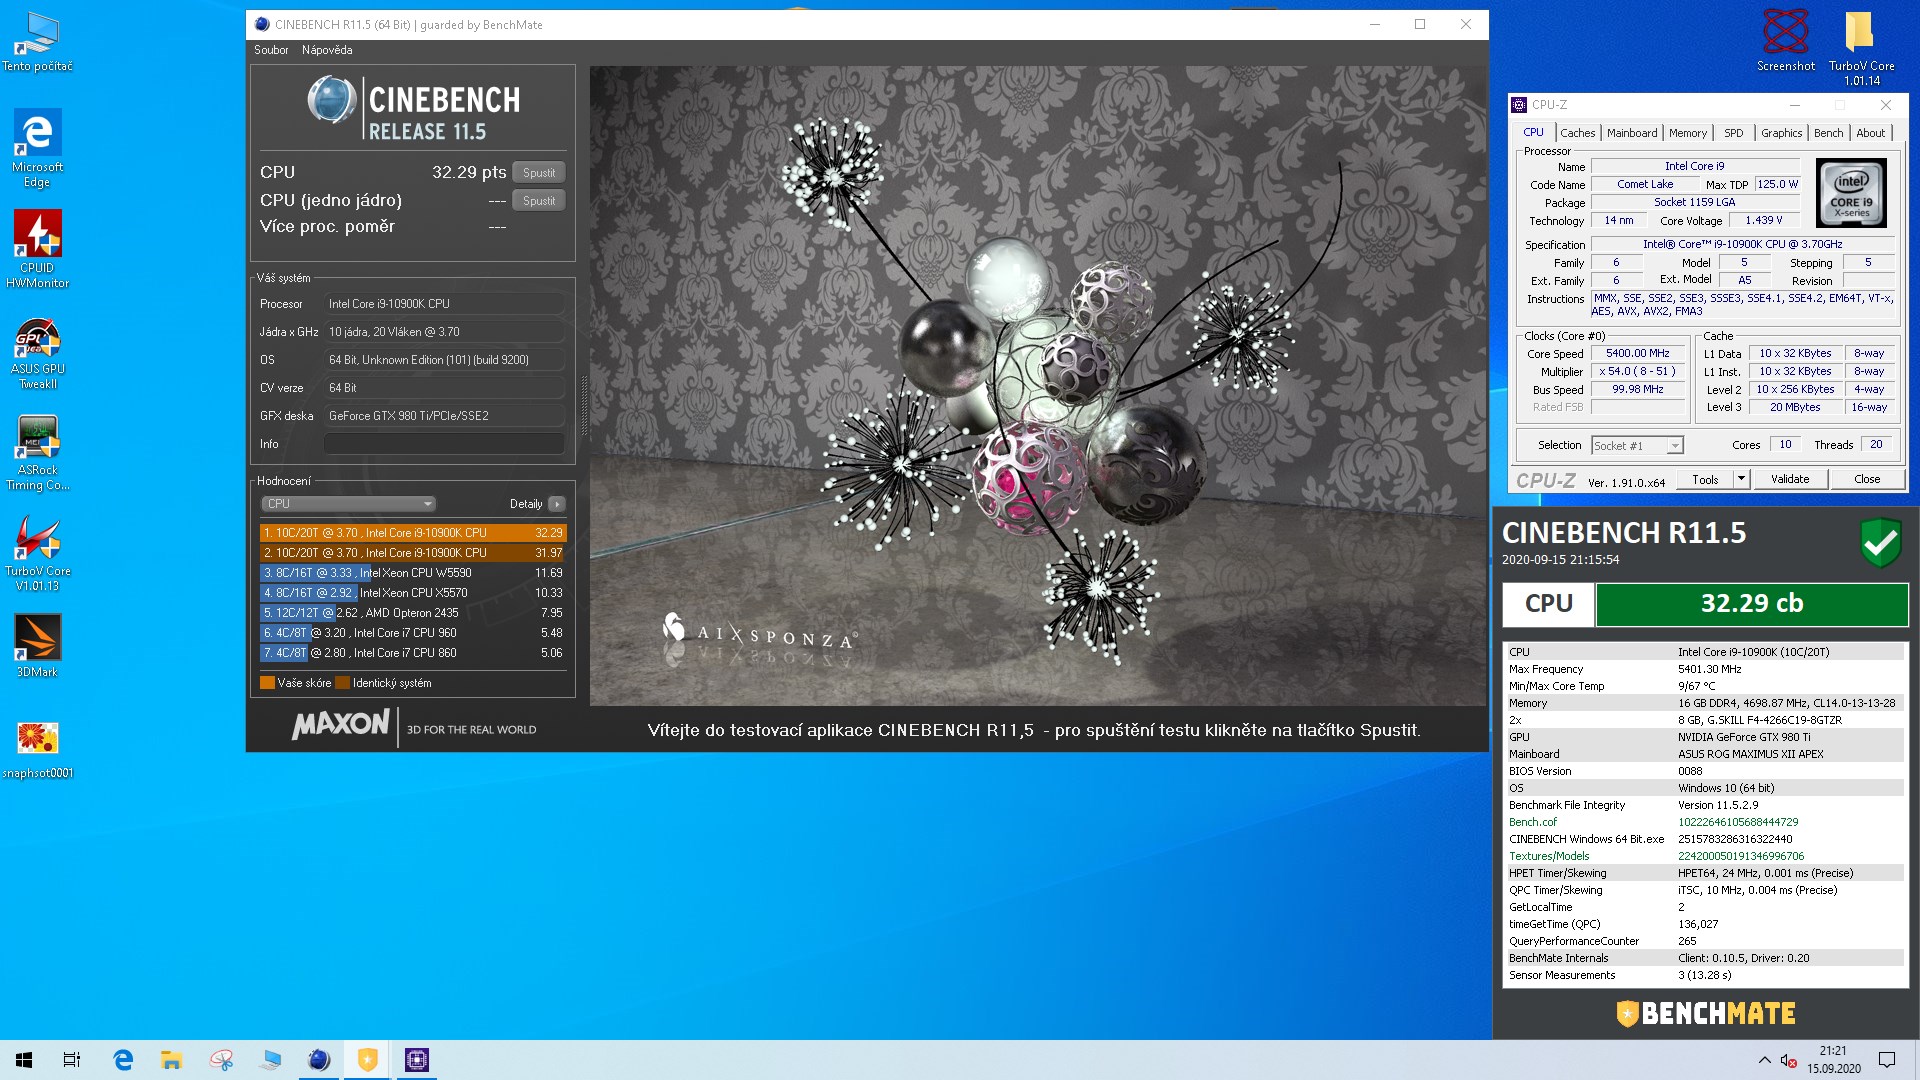Select ranking row 1 scoring 32.29
The height and width of the screenshot is (1080, 1920).
413,533
